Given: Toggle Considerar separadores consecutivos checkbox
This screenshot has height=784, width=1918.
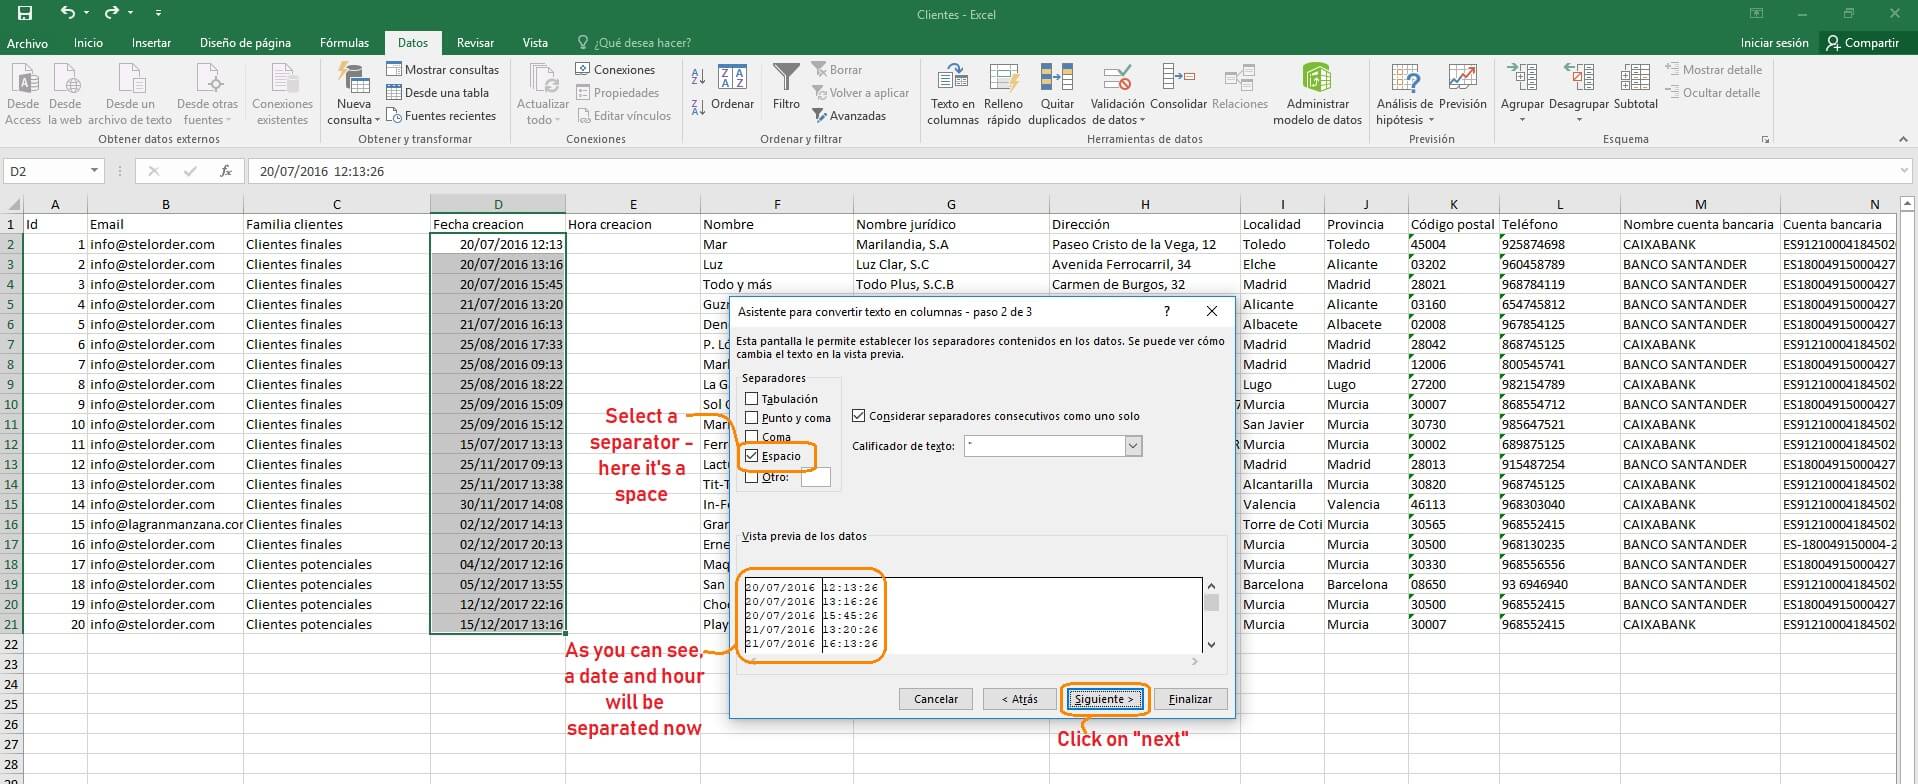Looking at the screenshot, I should pyautogui.click(x=858, y=416).
